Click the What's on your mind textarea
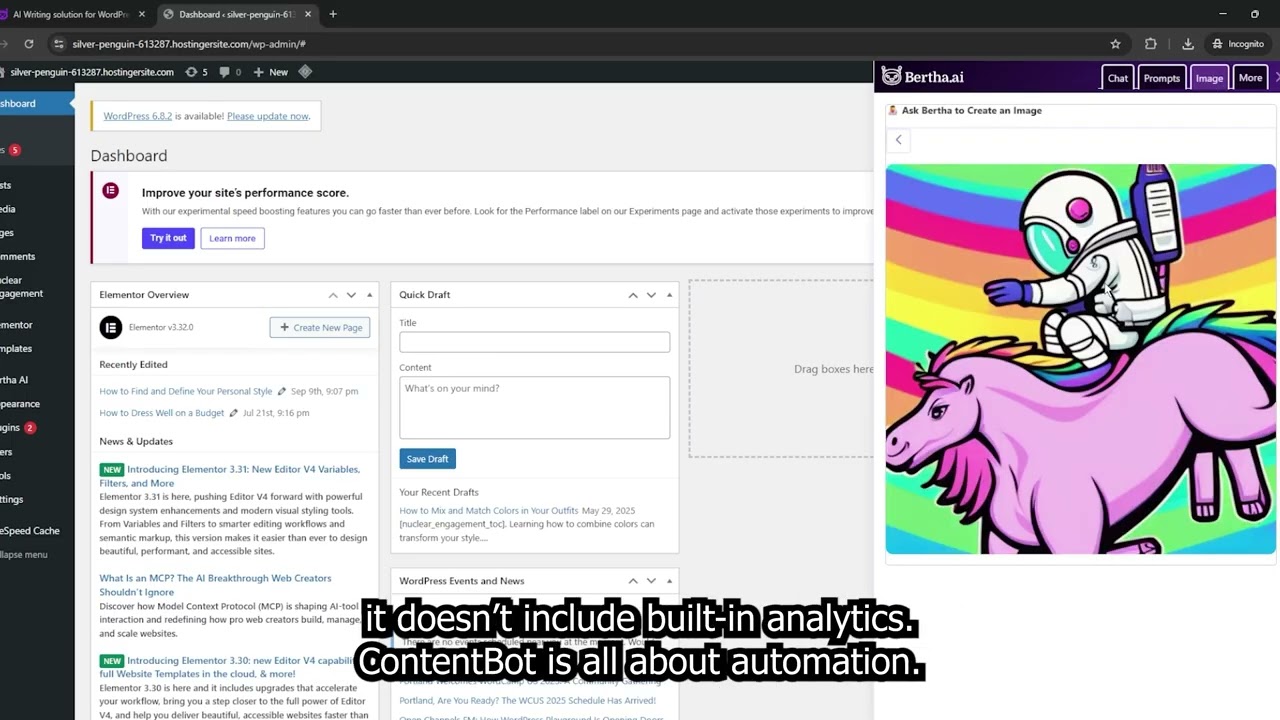 (x=534, y=407)
